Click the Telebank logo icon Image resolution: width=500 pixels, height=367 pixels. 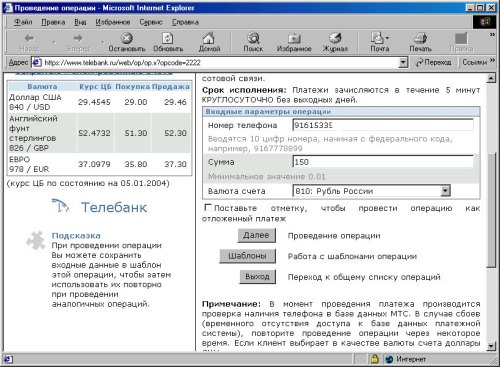click(x=60, y=206)
